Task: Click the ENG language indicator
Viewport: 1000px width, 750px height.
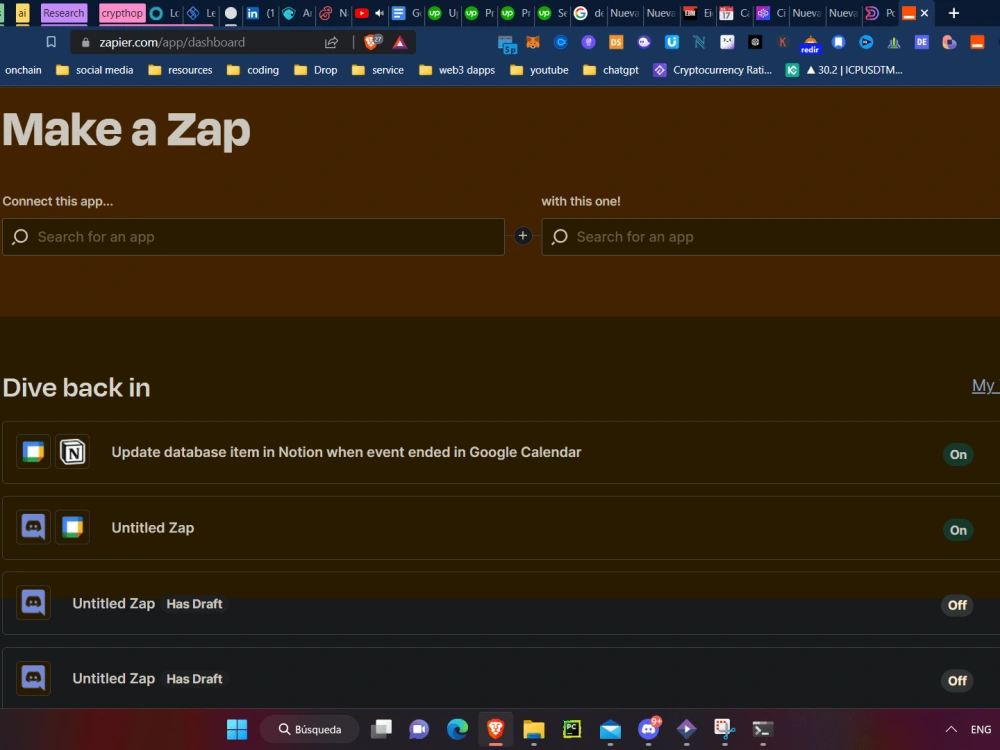Action: point(980,729)
